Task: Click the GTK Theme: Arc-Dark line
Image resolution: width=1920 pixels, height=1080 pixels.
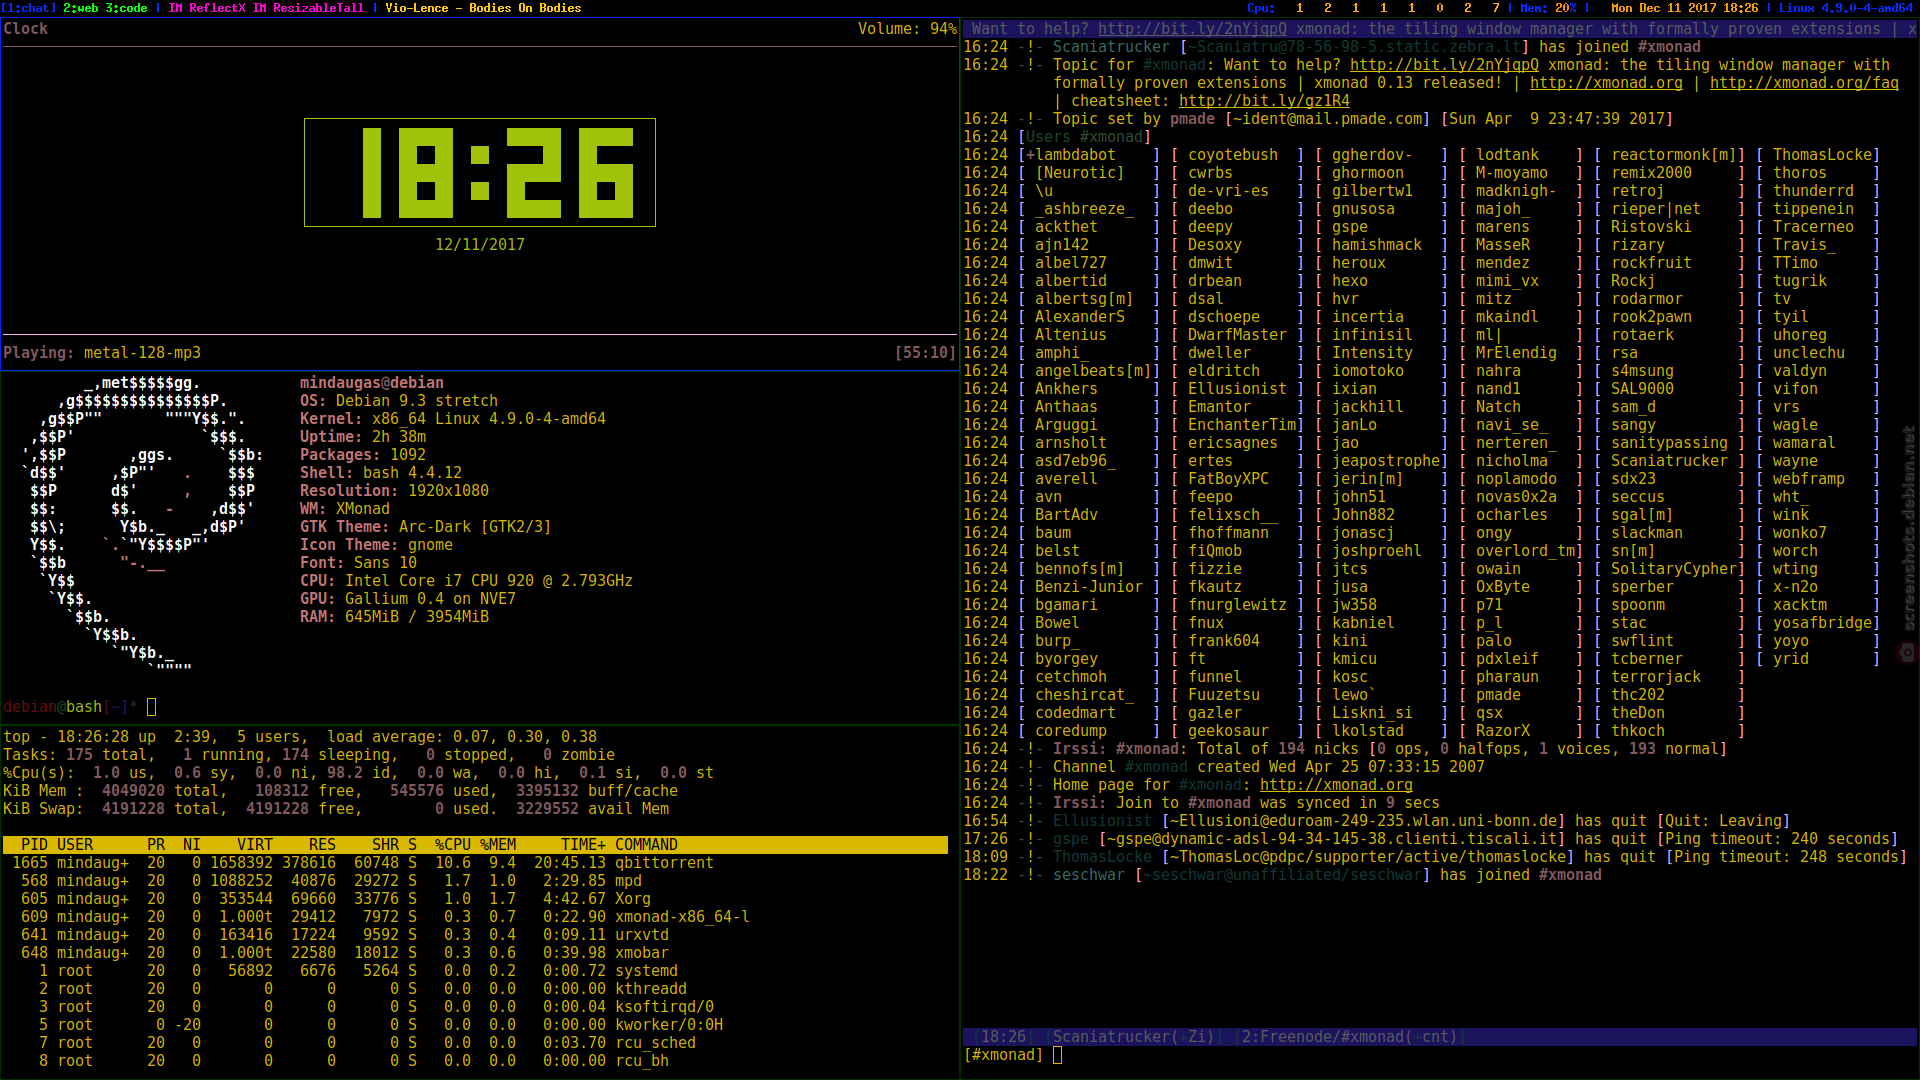Action: [x=426, y=527]
